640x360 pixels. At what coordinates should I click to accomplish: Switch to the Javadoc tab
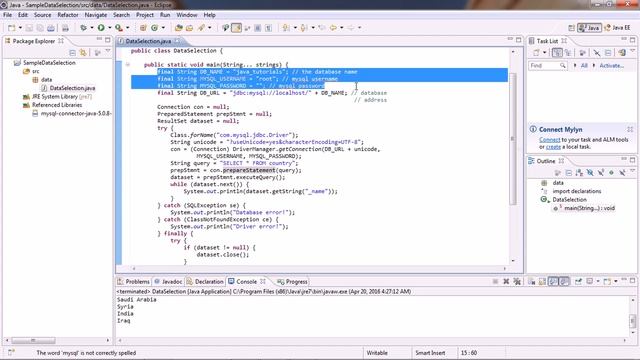click(x=168, y=282)
